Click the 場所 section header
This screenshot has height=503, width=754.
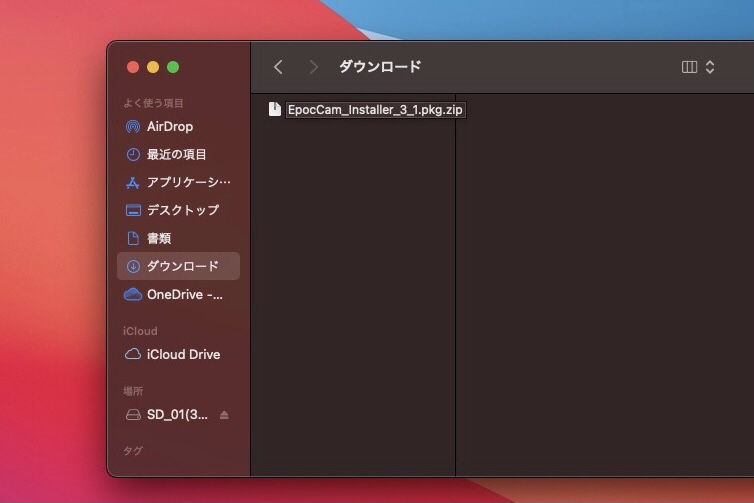(x=133, y=391)
